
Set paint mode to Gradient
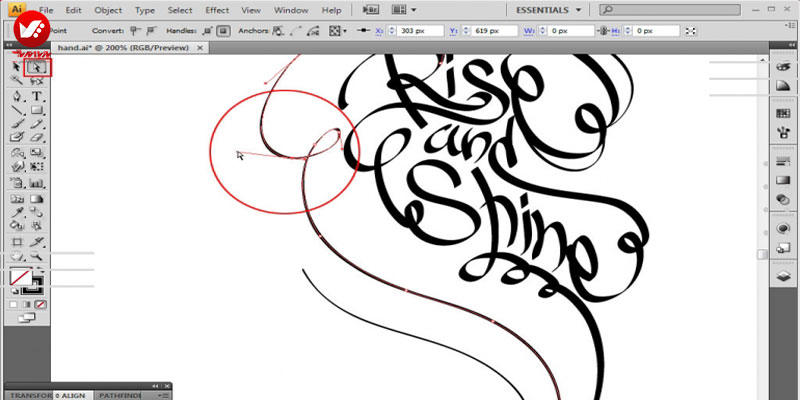[28, 305]
